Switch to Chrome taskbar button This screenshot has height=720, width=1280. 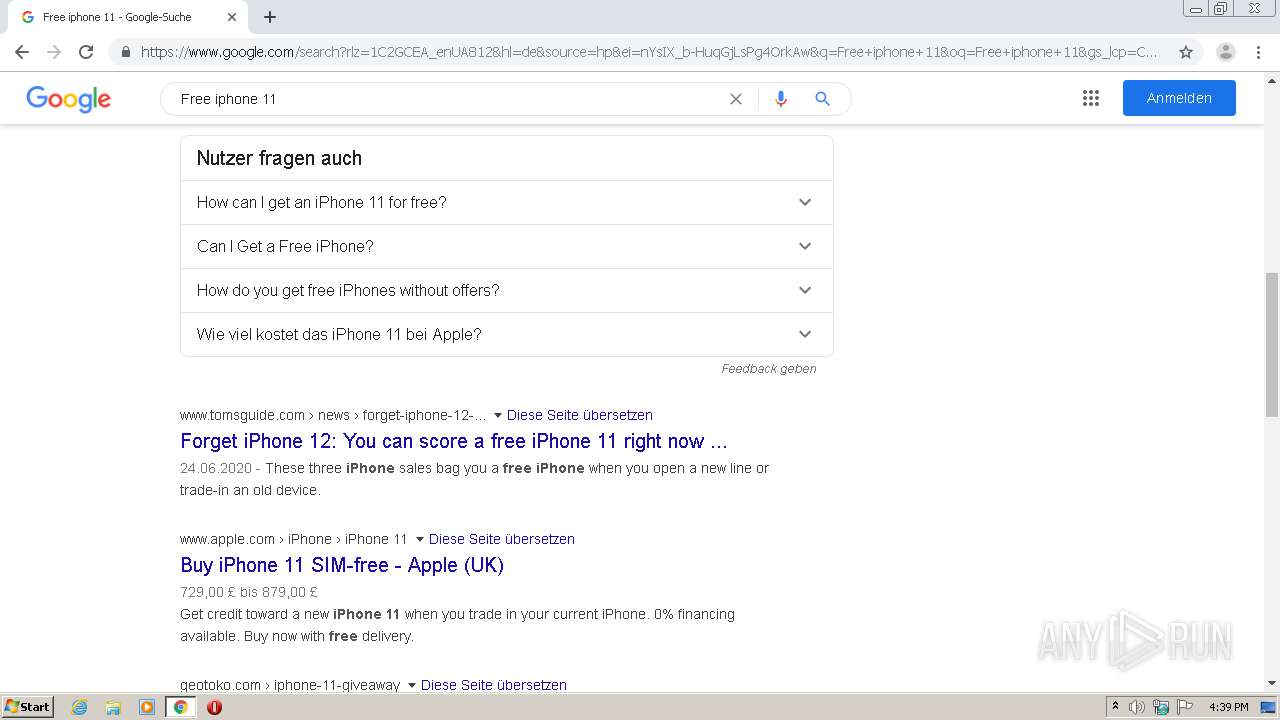pos(181,707)
